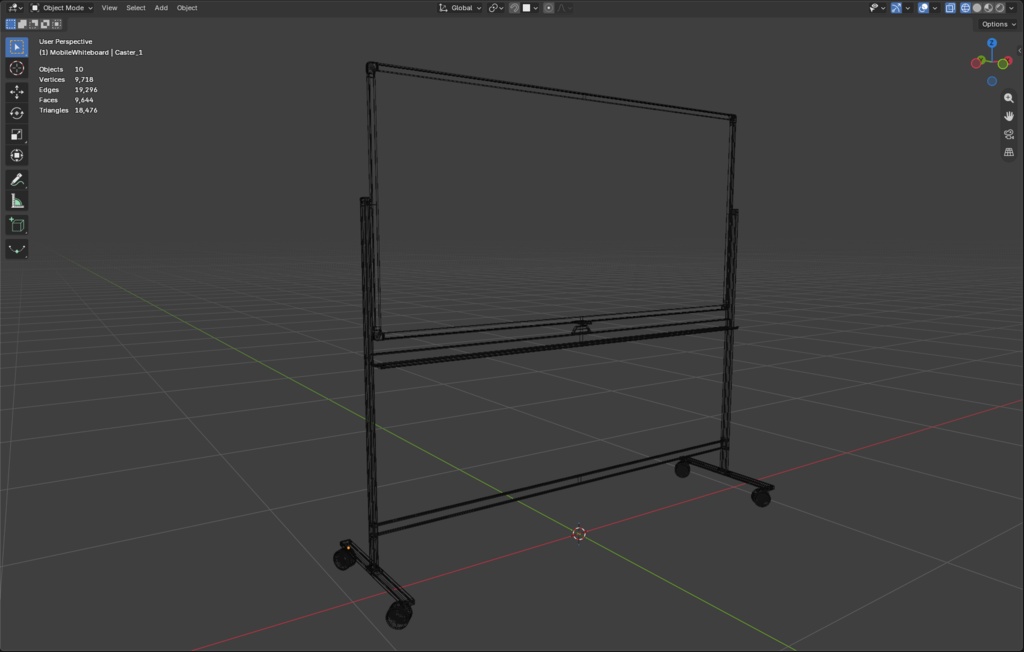
Task: Select the whiteboard's front-left caster wheel
Action: [398, 615]
